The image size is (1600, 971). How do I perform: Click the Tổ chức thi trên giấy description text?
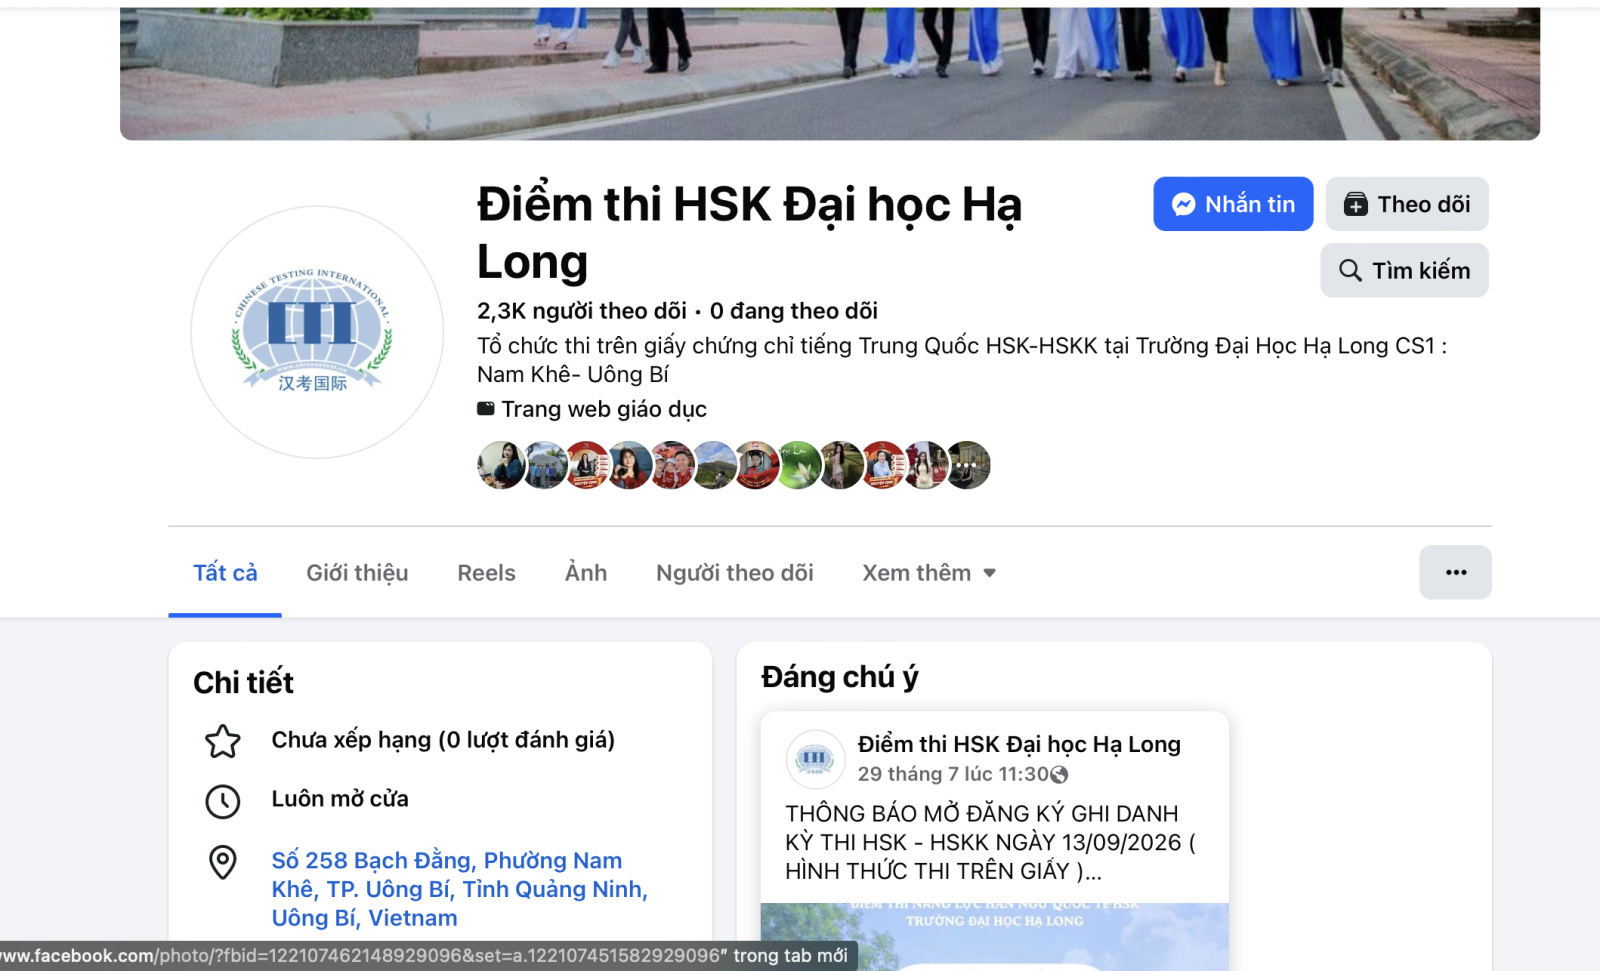(x=962, y=360)
